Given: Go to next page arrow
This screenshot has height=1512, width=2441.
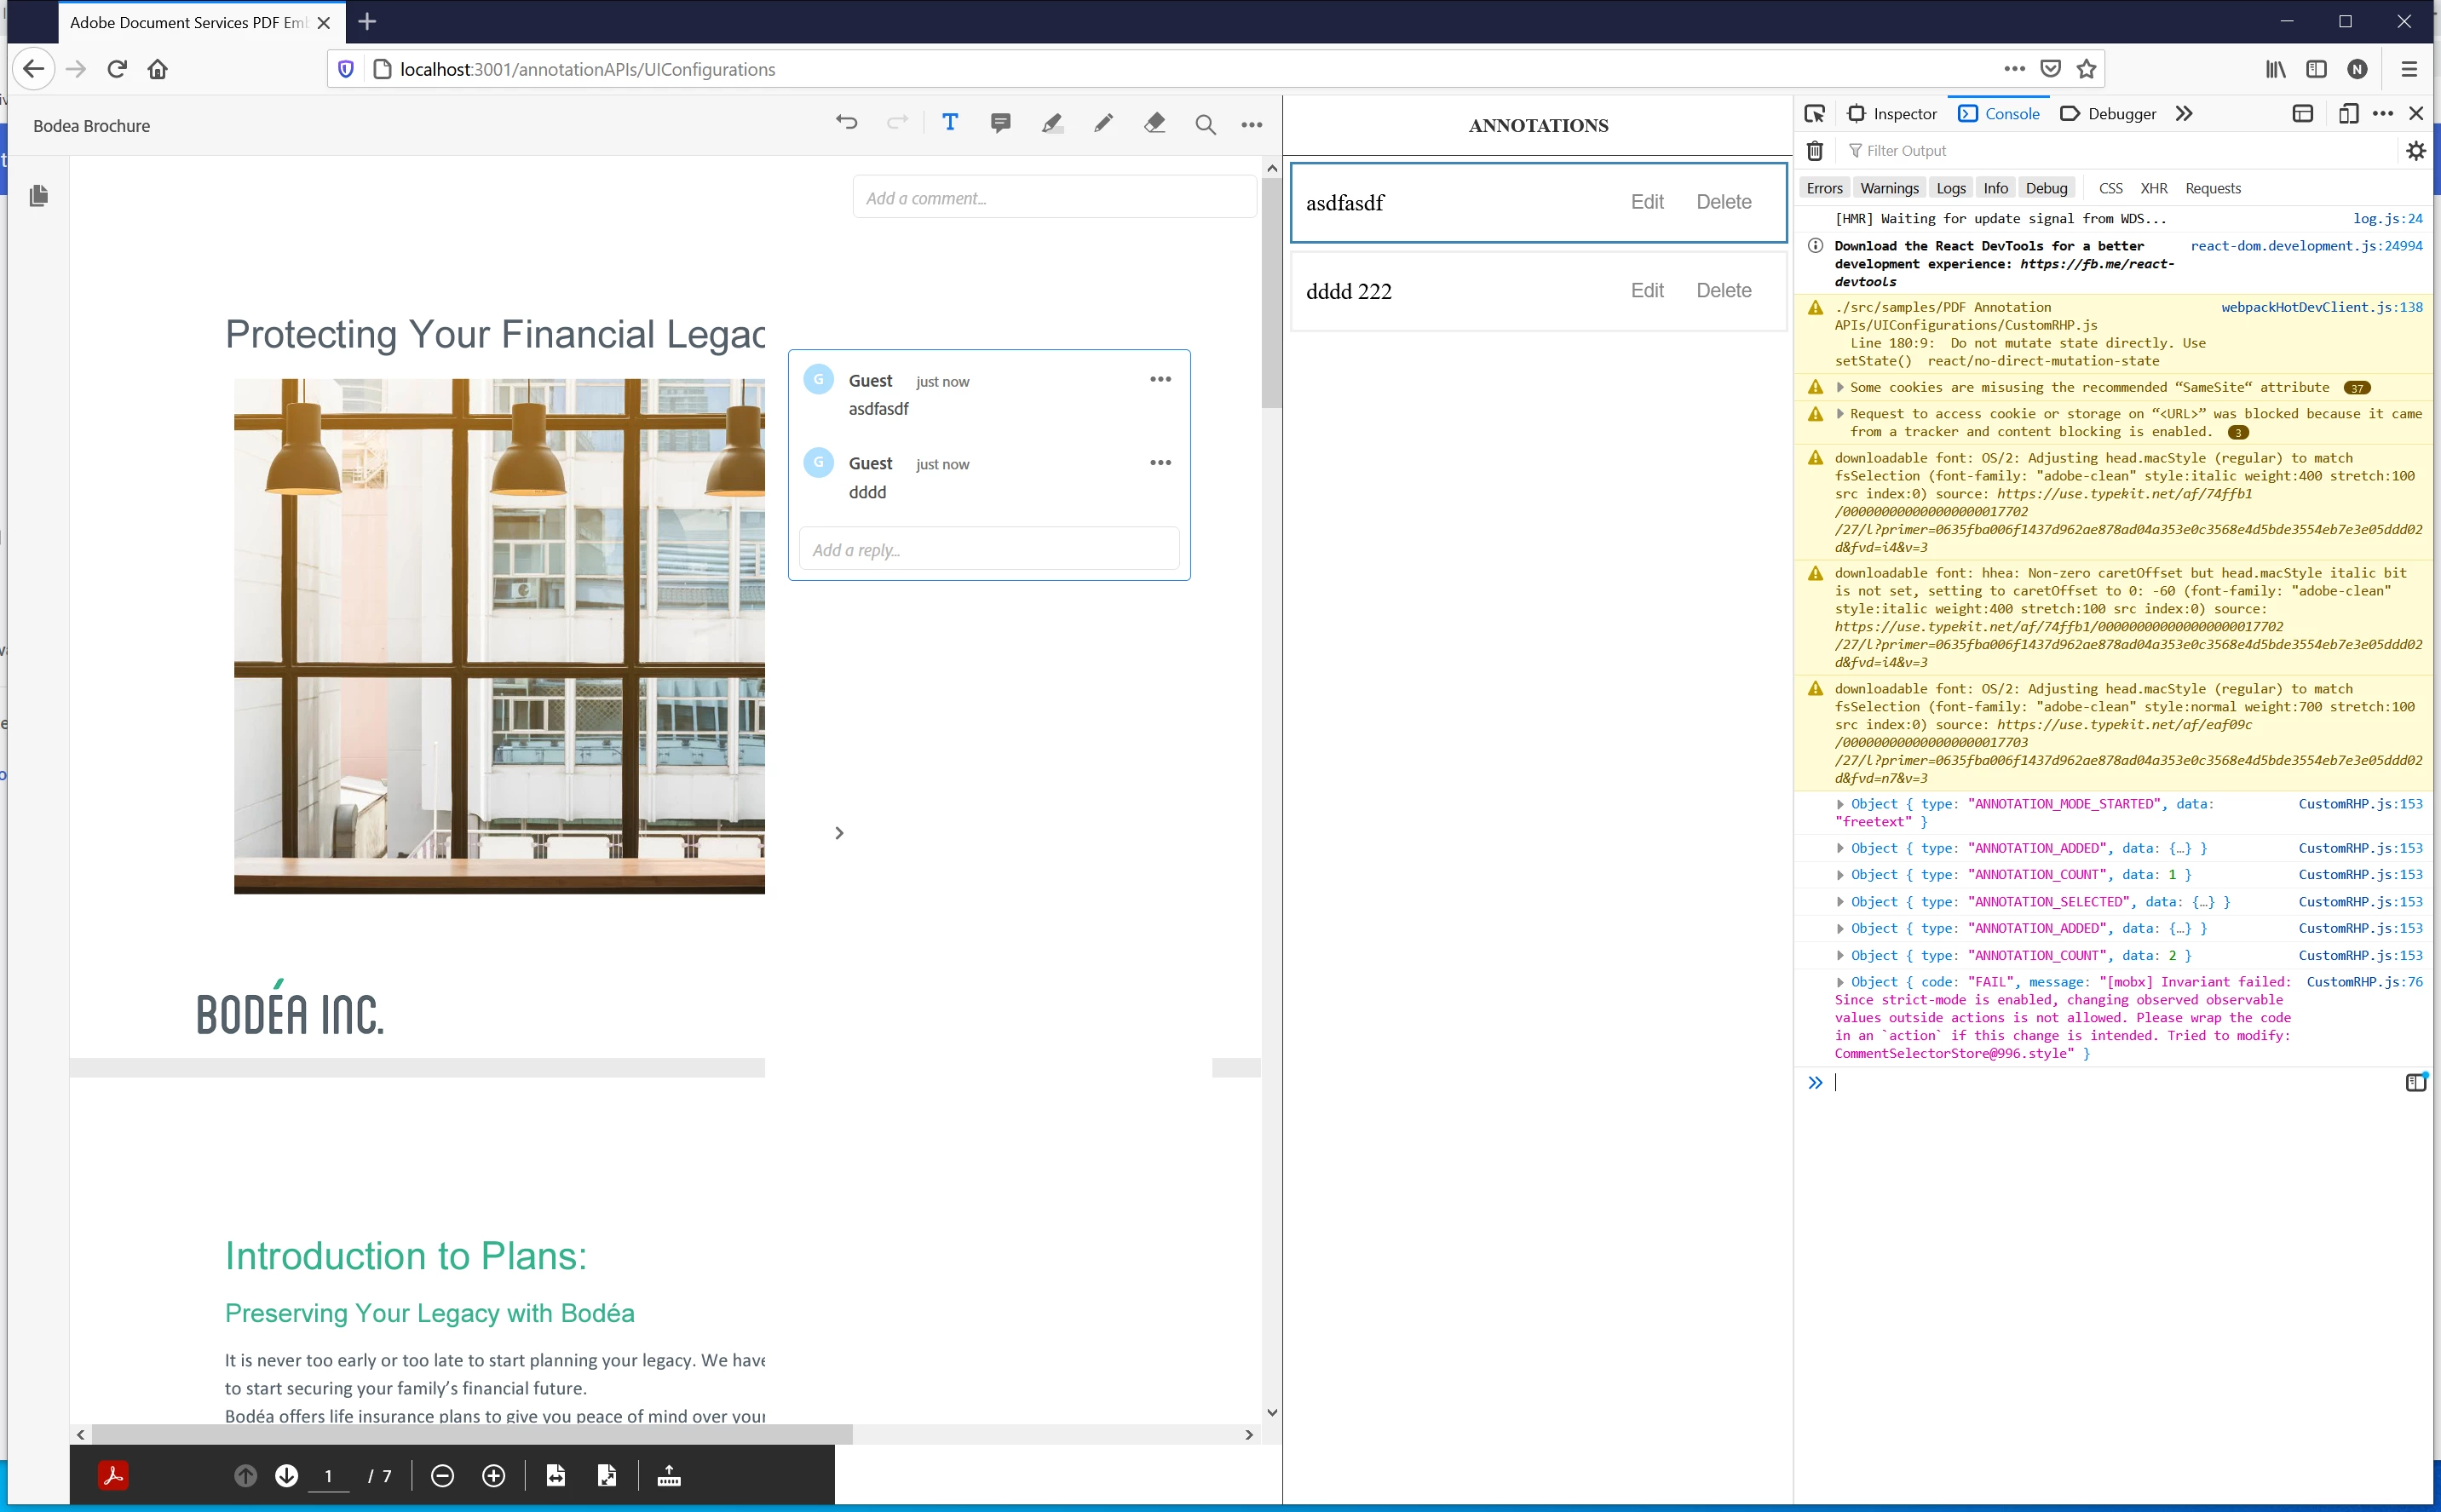Looking at the screenshot, I should click(286, 1476).
